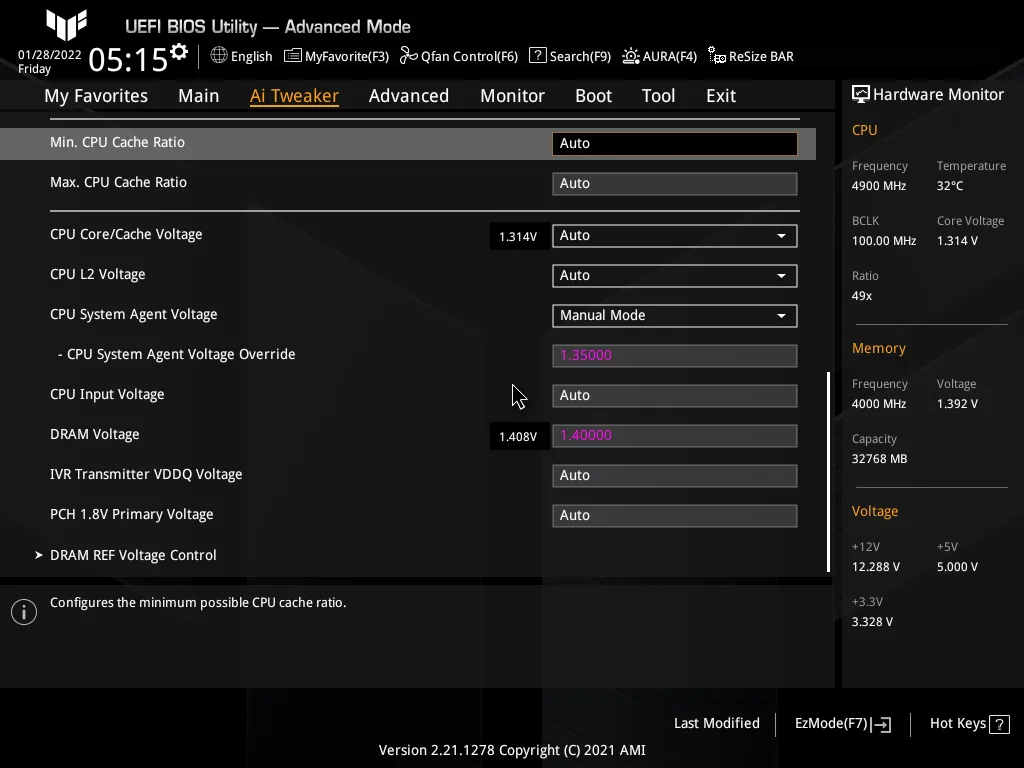Screen dimensions: 1024x768
Task: Click the PCH 1.8V Primary Voltage label
Action: [x=132, y=515]
